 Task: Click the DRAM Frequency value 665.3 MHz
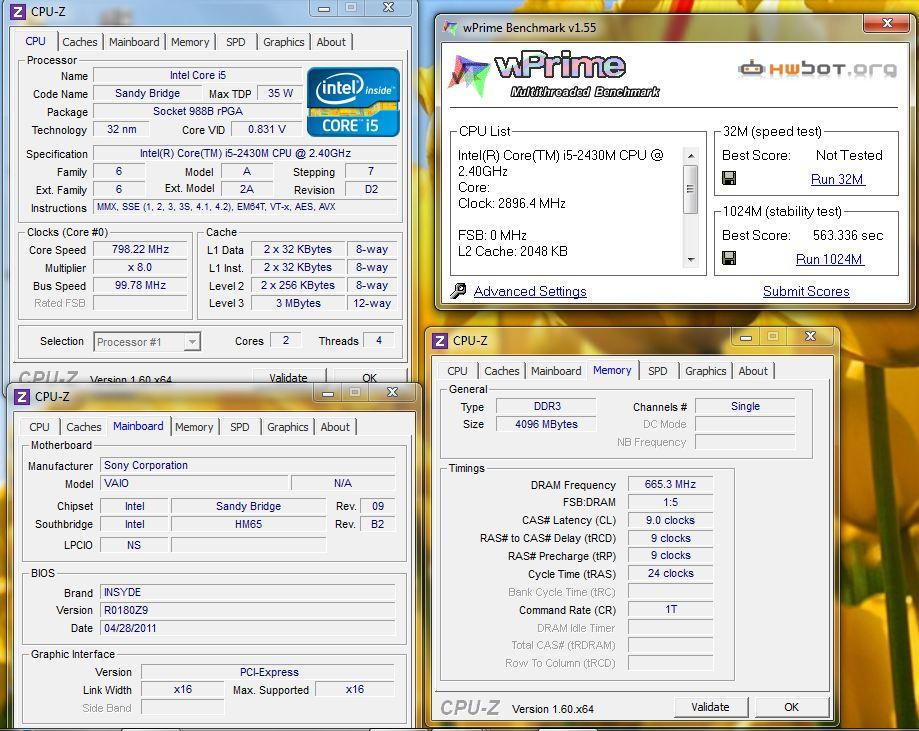point(670,484)
